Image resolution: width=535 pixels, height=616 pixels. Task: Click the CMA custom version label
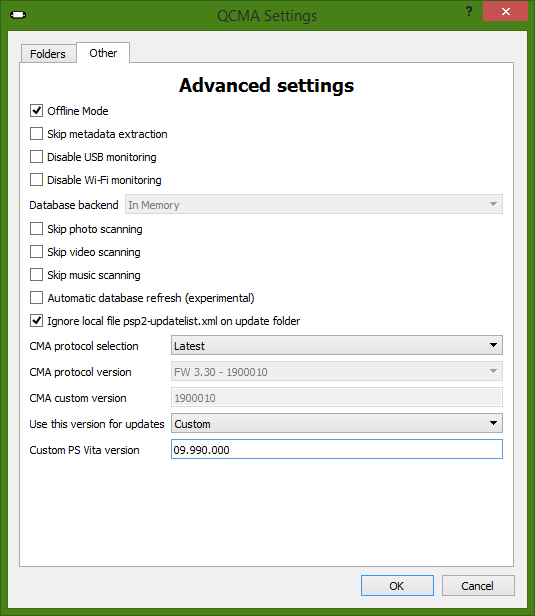[x=78, y=398]
